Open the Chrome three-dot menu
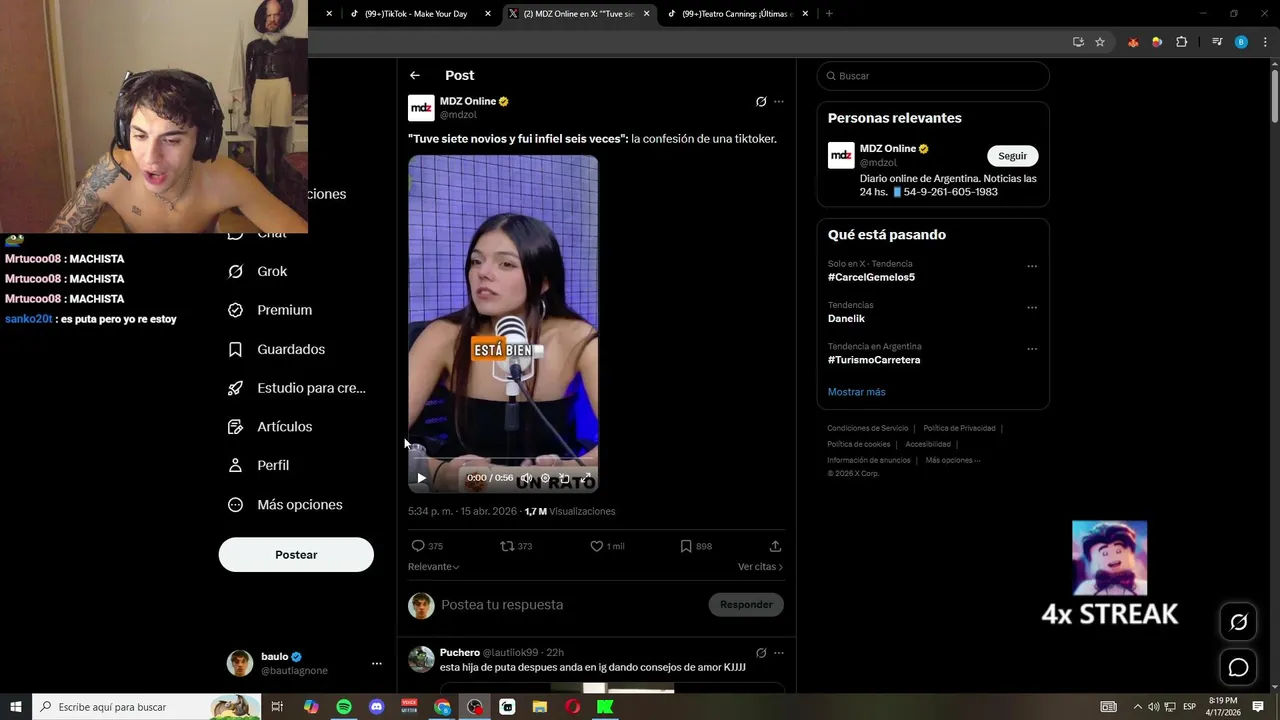 [x=1264, y=42]
